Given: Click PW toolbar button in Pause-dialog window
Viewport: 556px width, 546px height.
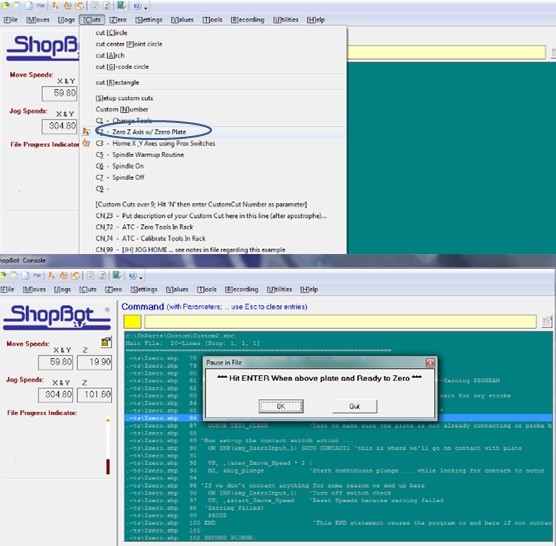Looking at the screenshot, I should (x=37, y=275).
